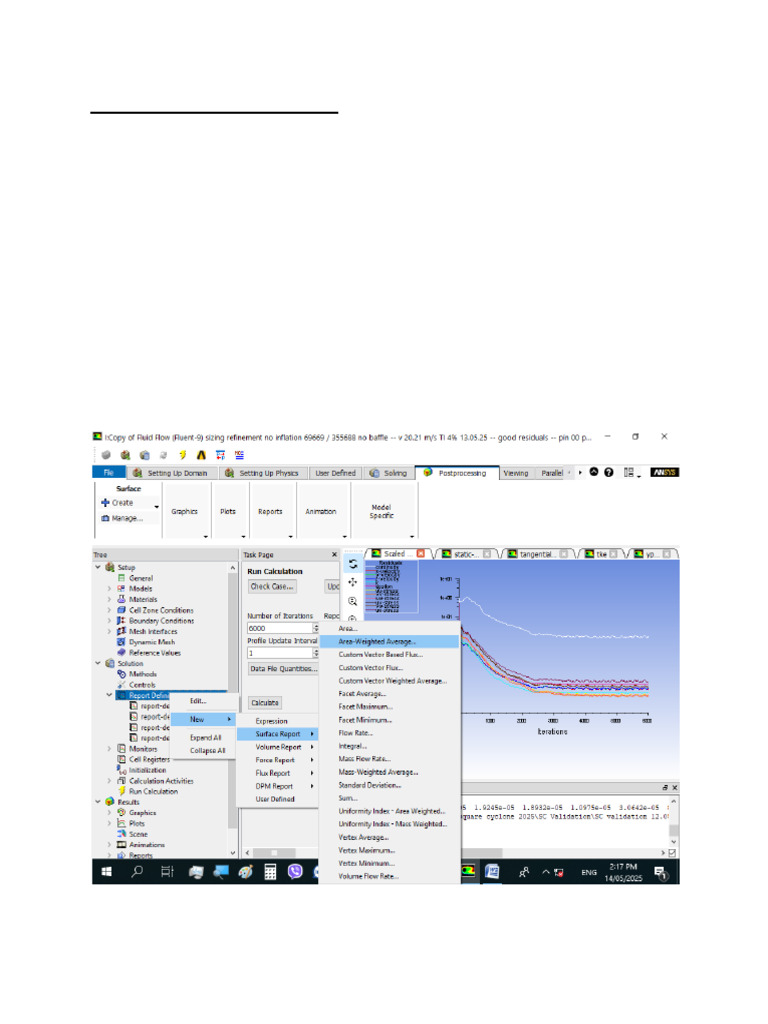
Task: Click Data File Quantities button
Action: [x=283, y=669]
